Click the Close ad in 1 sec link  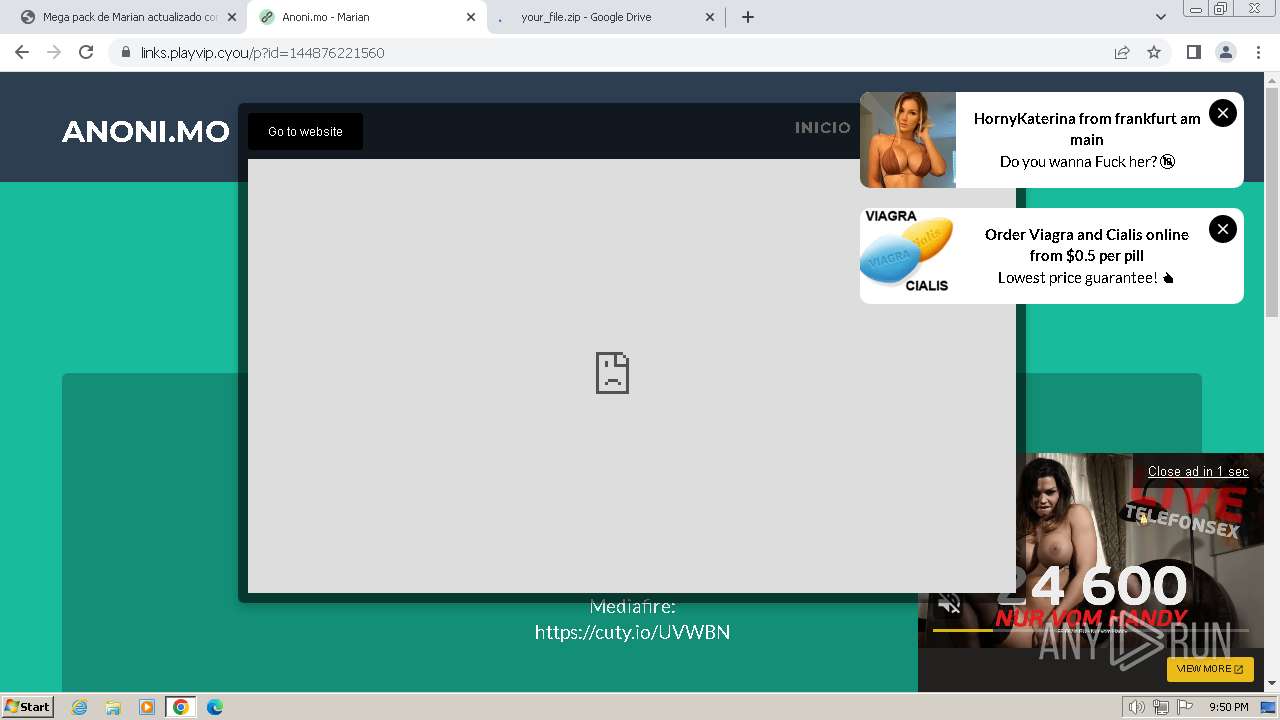[1198, 471]
